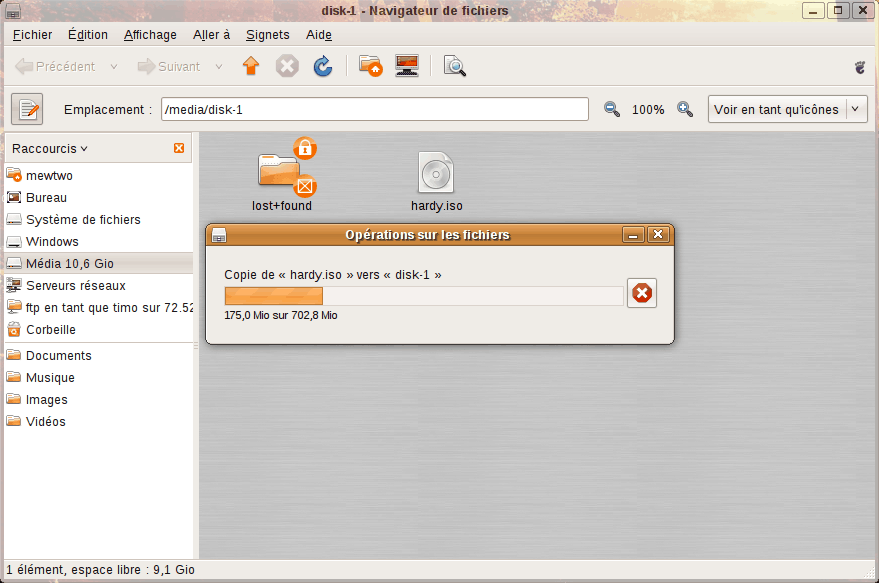Open Suivant history dropdown arrow
879x583 pixels.
coord(219,66)
